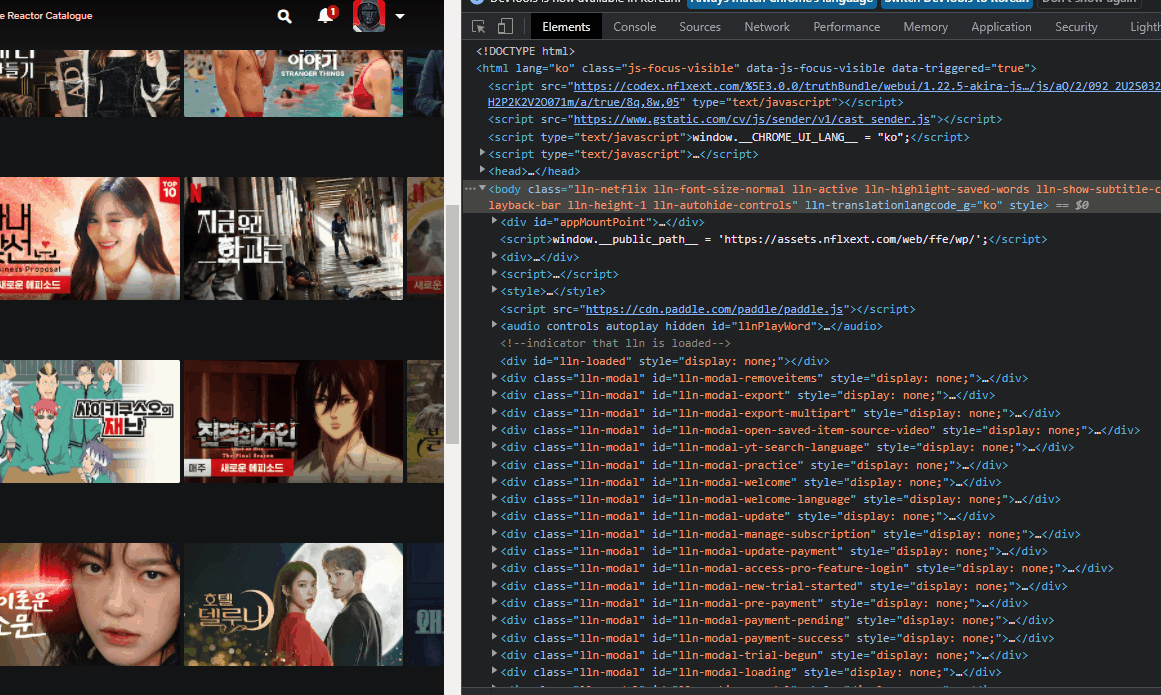Select the div id lln-loaded row

tap(664, 361)
